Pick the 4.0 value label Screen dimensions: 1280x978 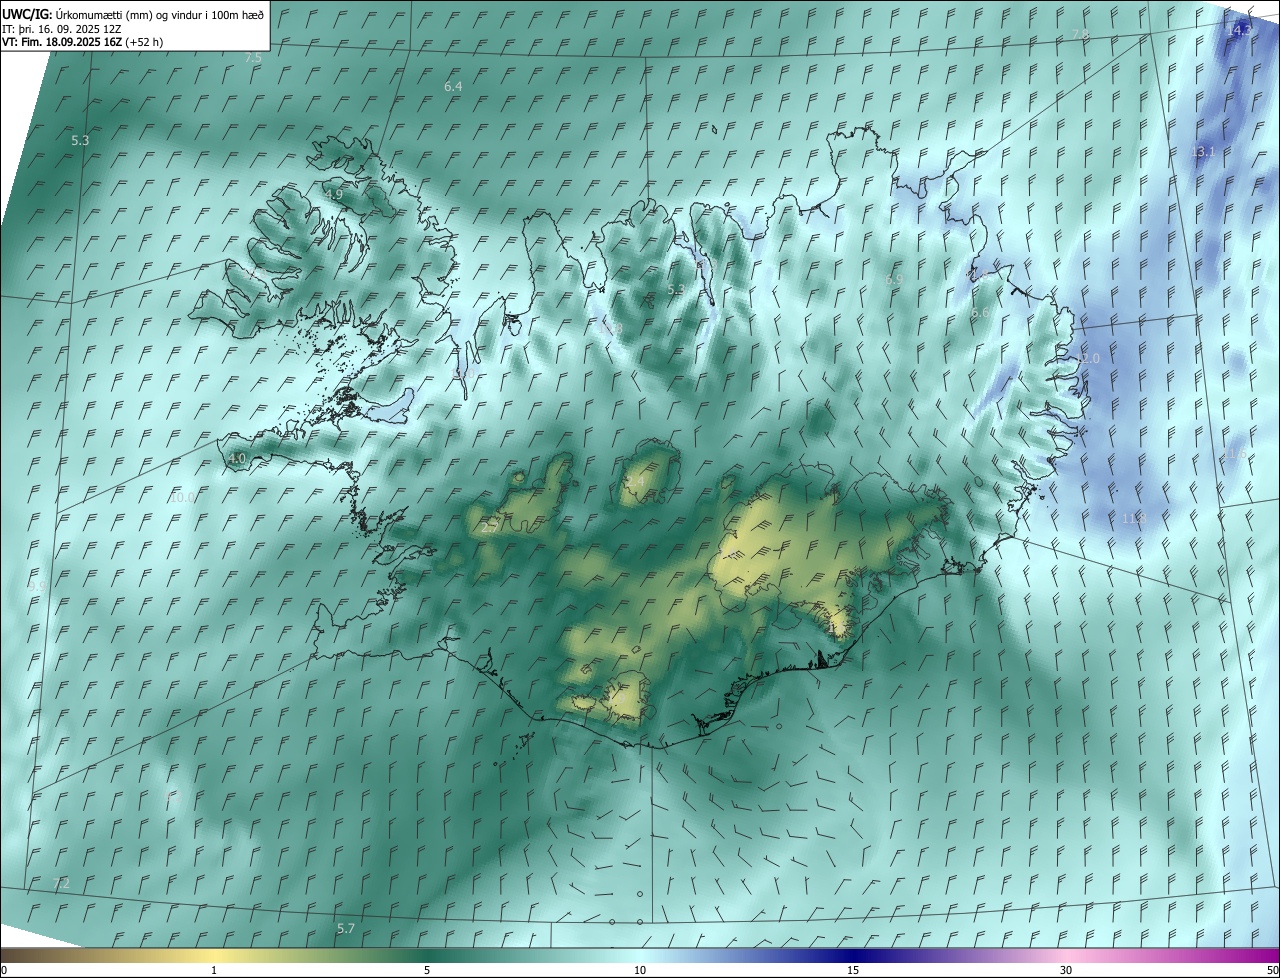click(x=237, y=458)
